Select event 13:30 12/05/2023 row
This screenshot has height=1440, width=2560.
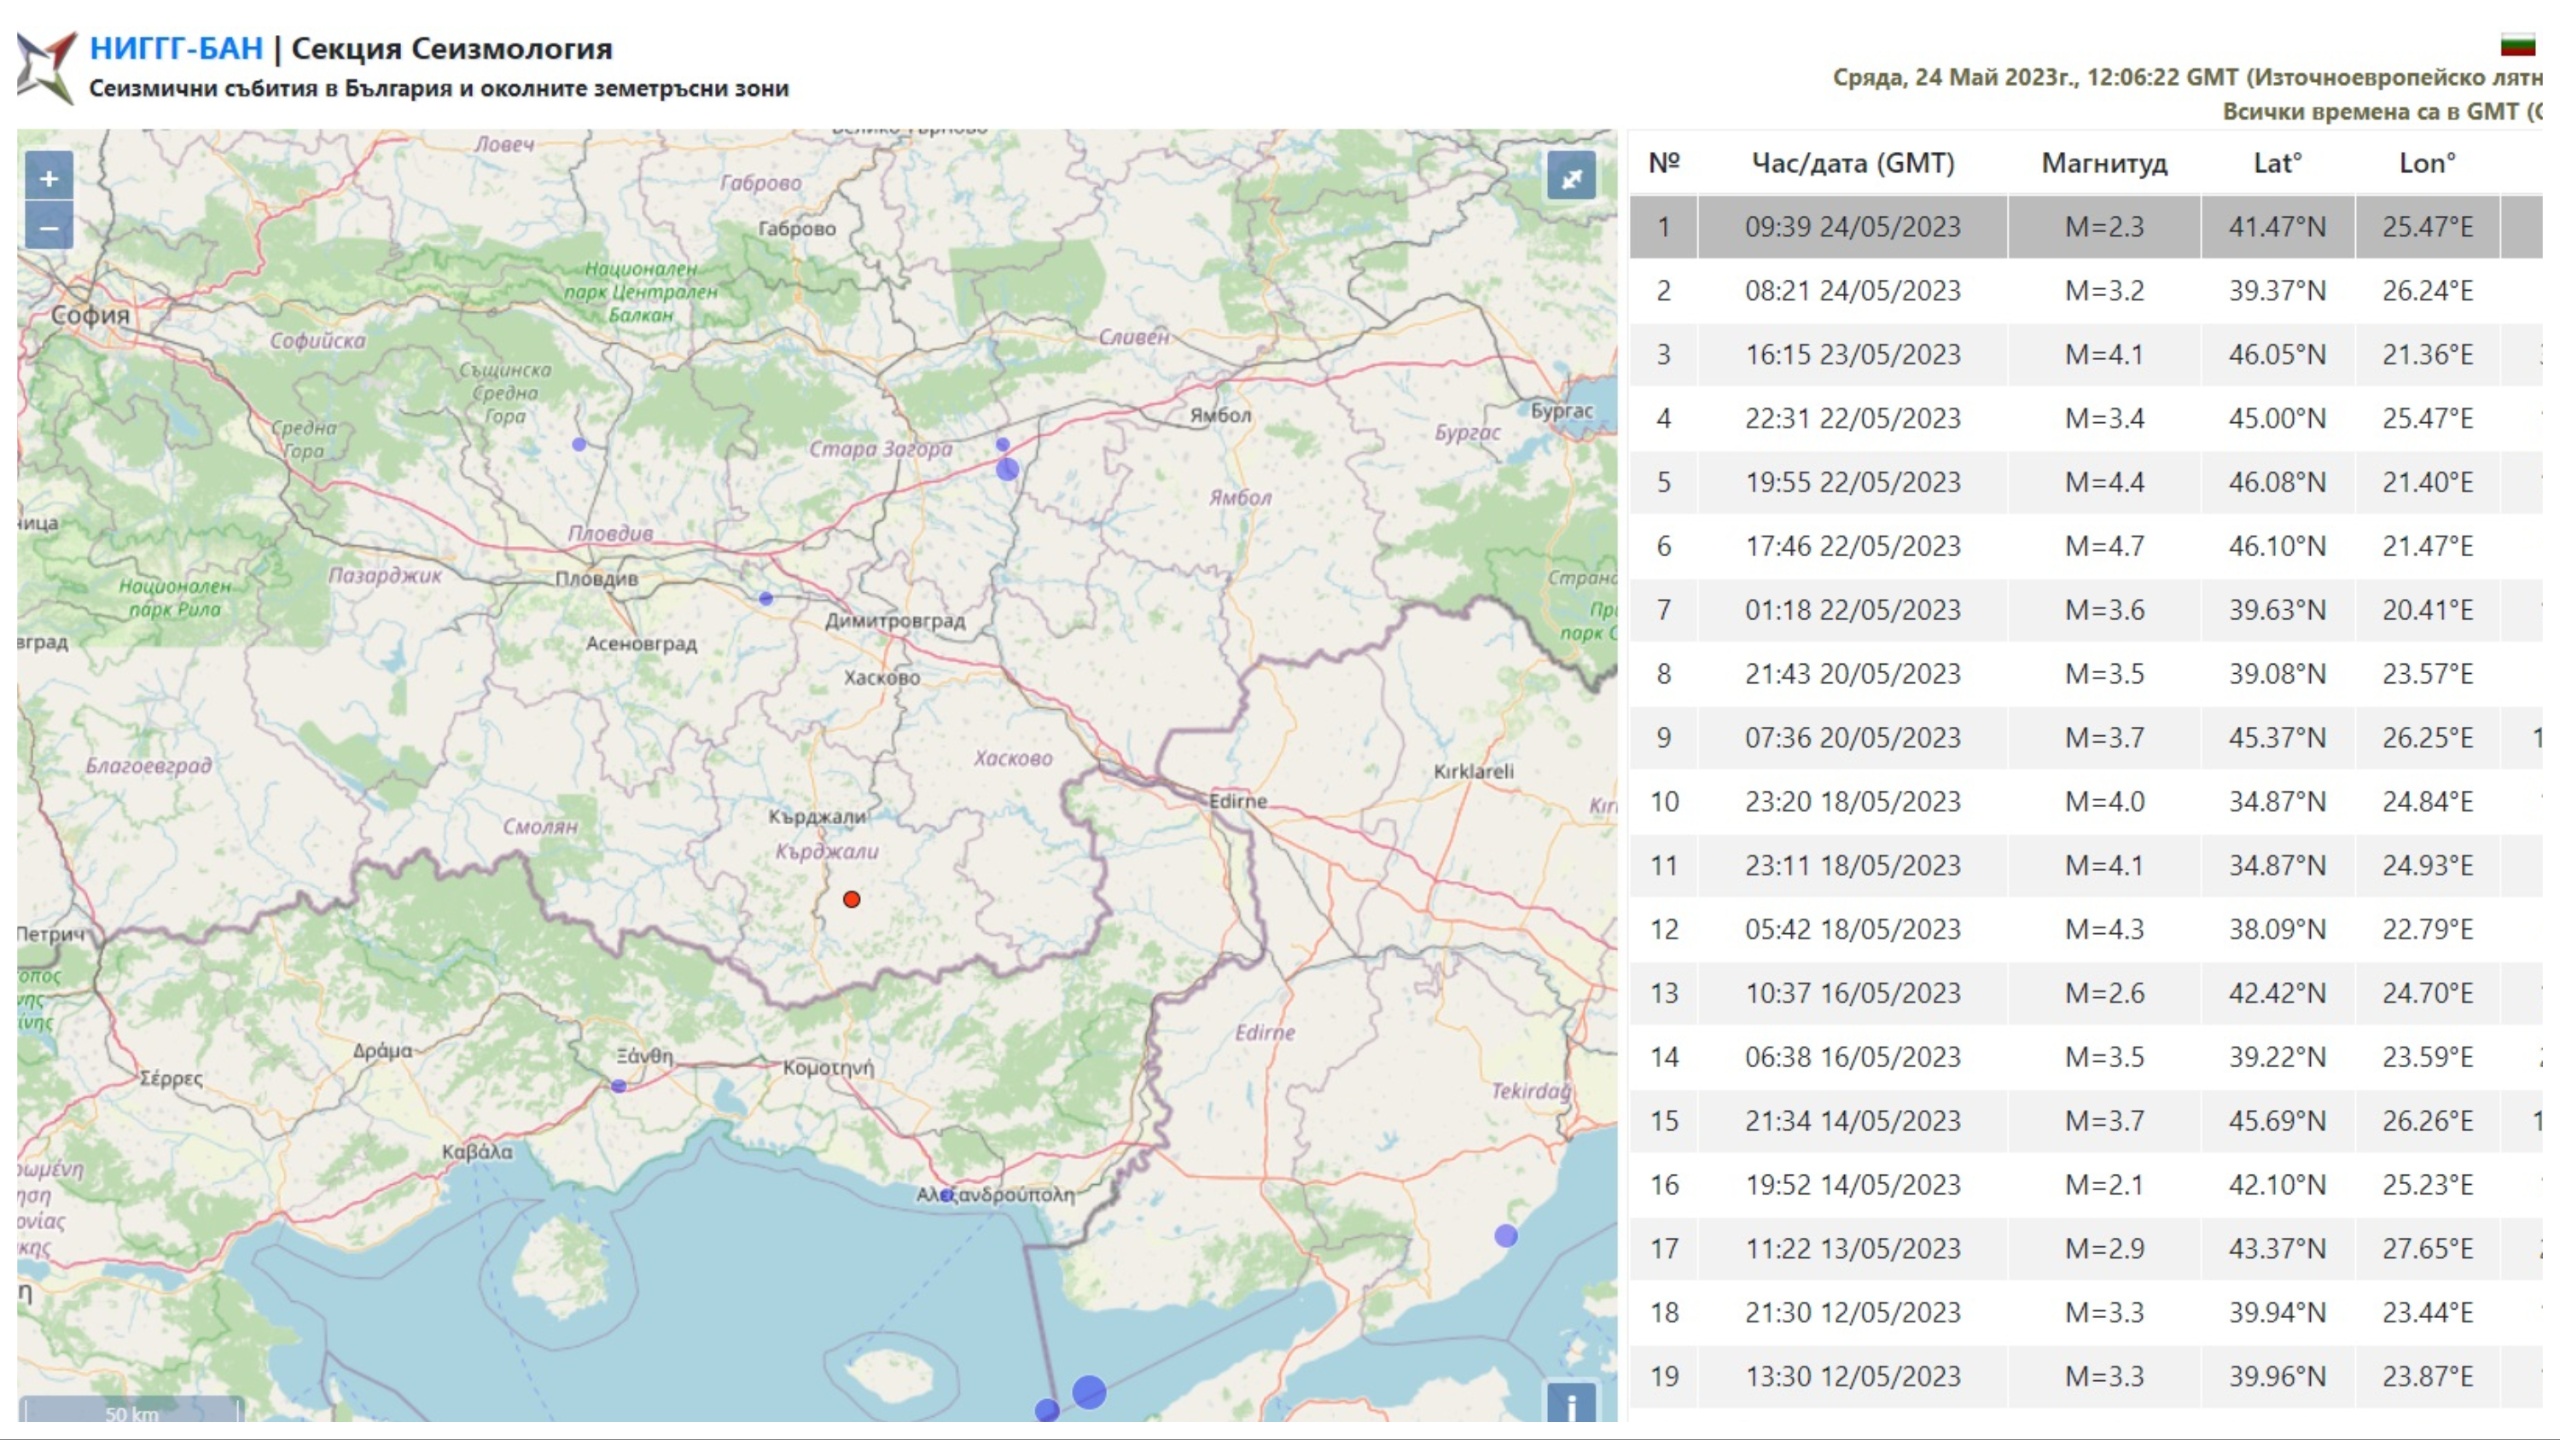click(x=2086, y=1377)
